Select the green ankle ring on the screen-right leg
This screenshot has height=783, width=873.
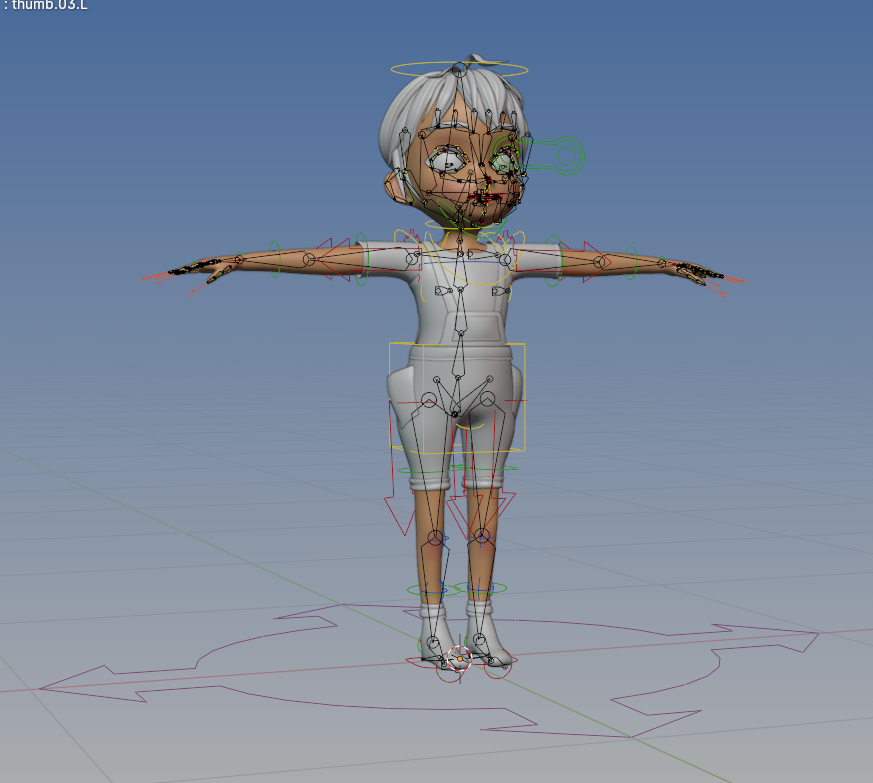click(x=481, y=588)
